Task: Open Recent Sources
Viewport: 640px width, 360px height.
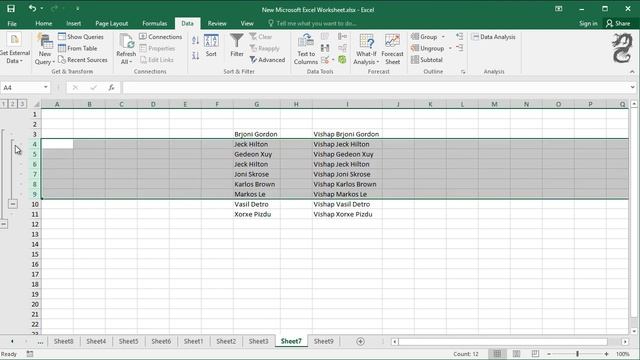Action: [x=83, y=60]
